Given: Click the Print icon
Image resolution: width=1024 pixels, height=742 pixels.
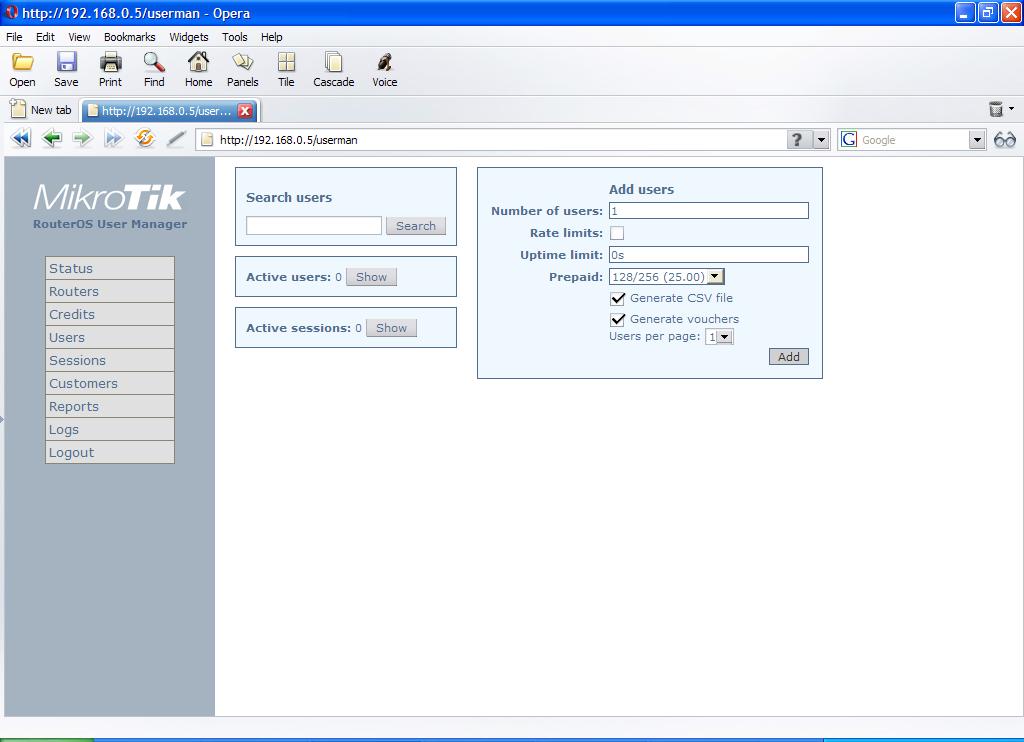Looking at the screenshot, I should tap(110, 62).
